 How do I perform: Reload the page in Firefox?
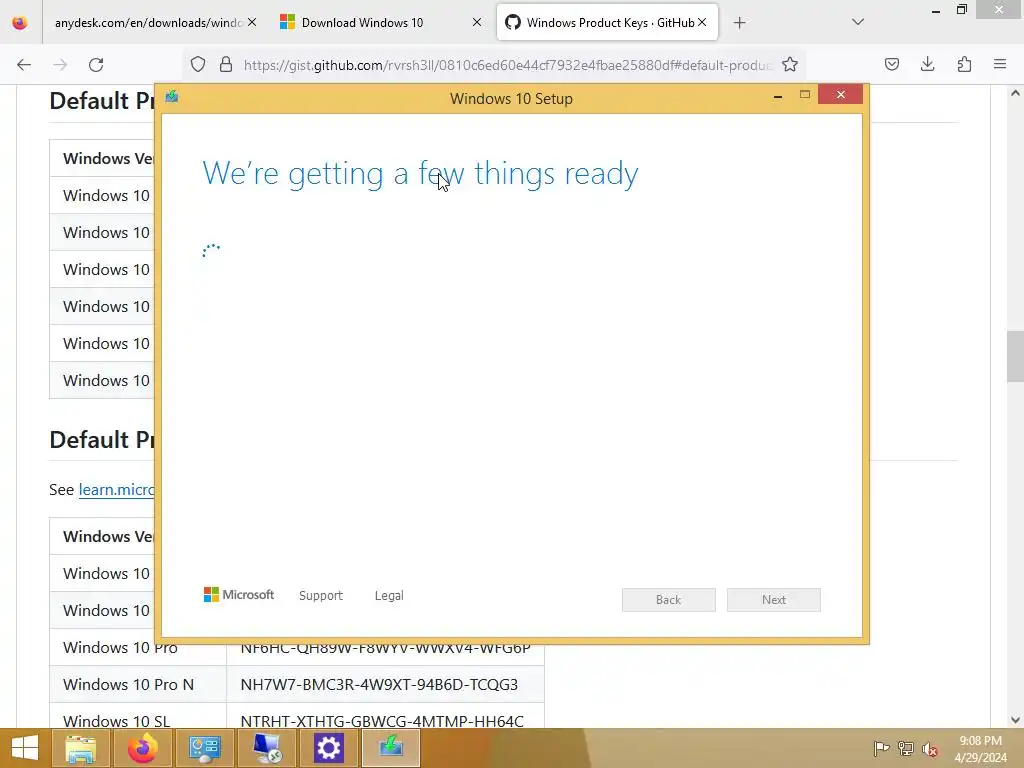pos(96,65)
